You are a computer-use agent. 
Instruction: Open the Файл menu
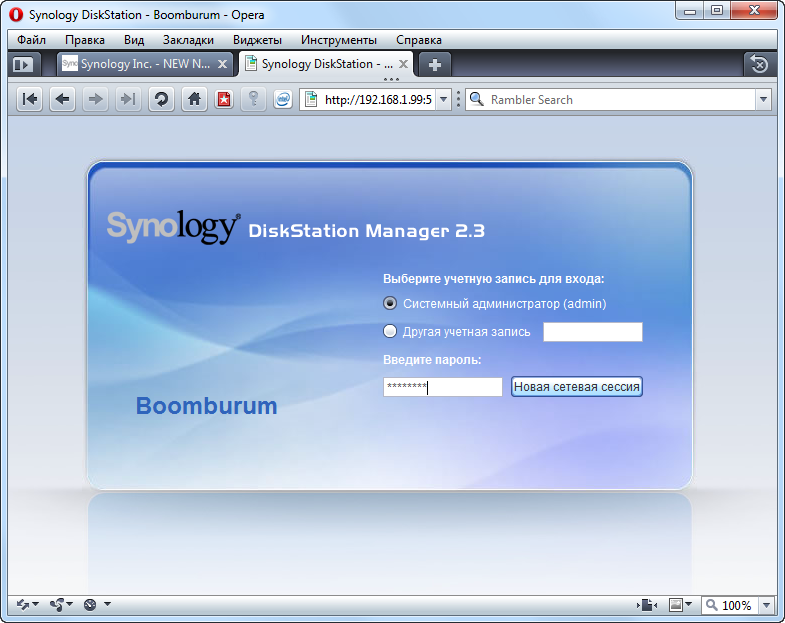tap(31, 40)
